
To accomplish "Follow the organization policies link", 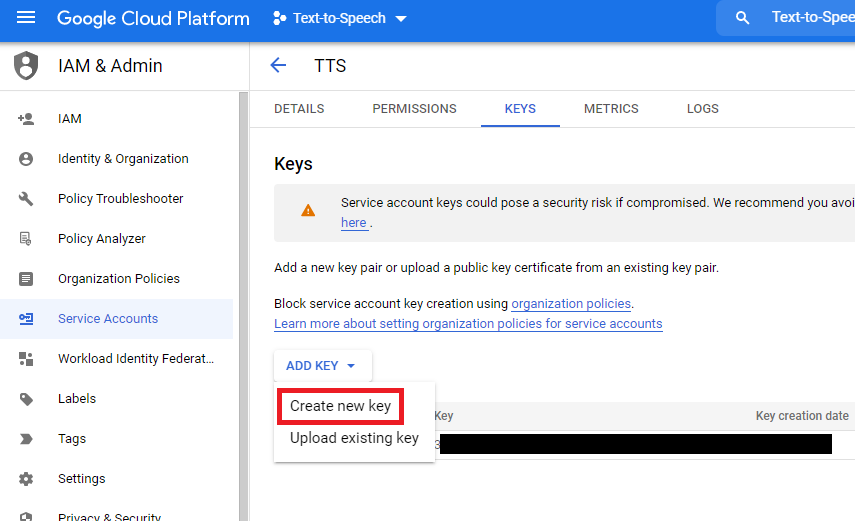I will [571, 304].
